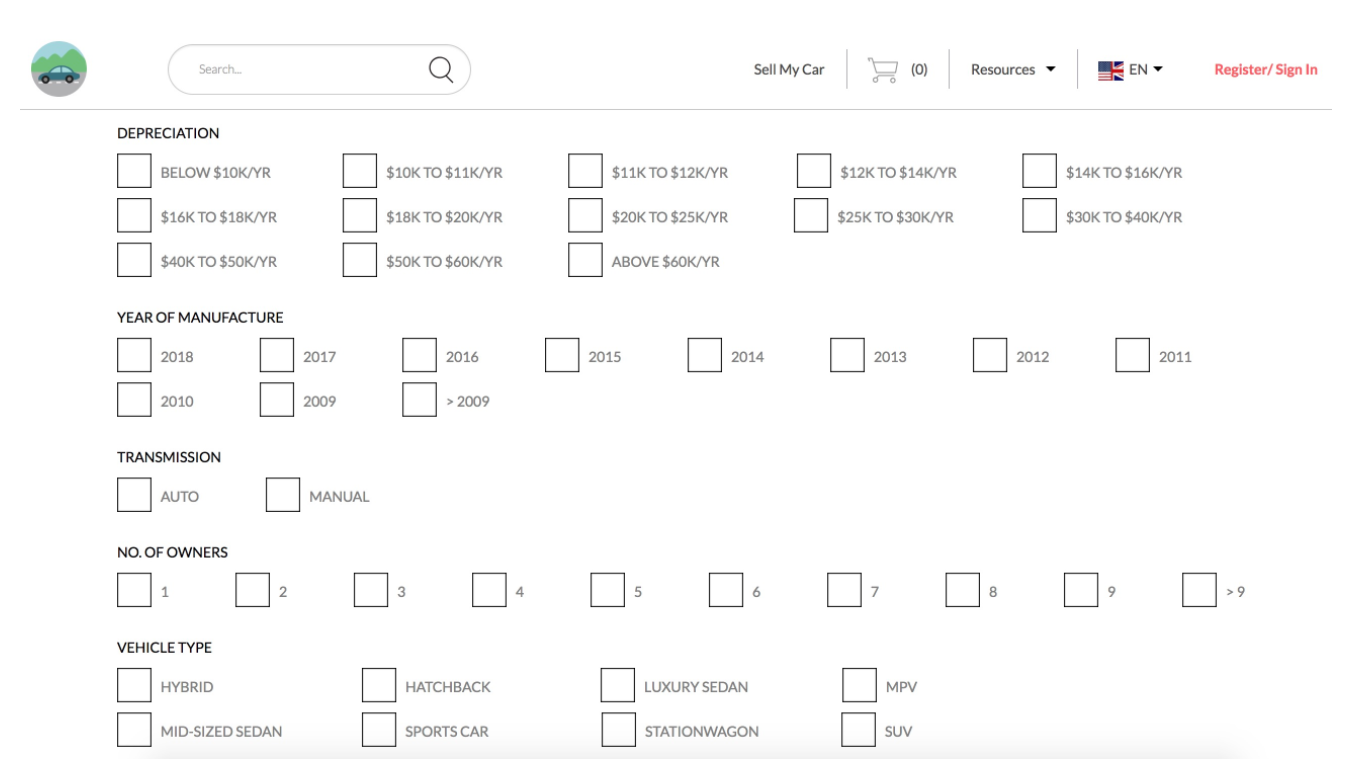Open the shopping cart icon

883,69
